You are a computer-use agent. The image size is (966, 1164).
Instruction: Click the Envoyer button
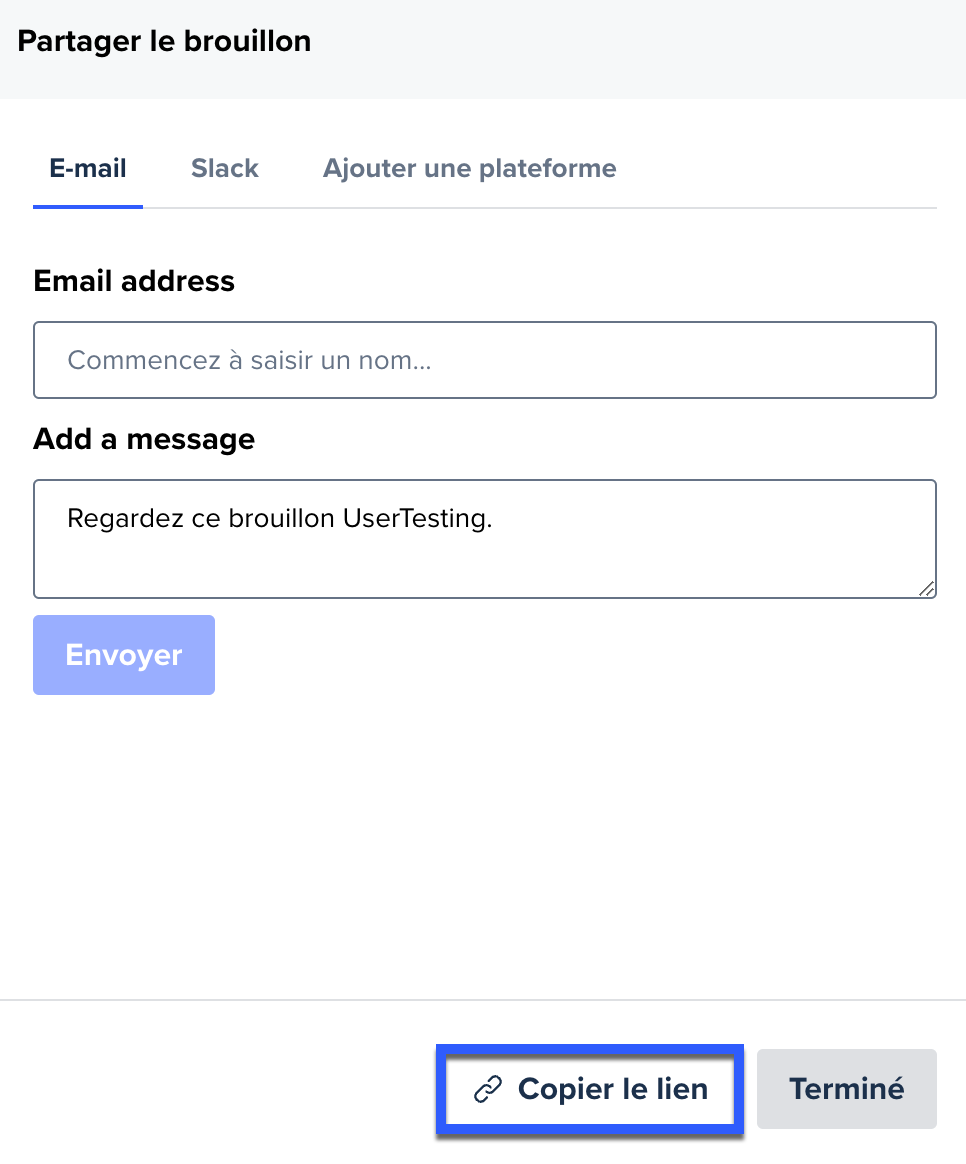[x=124, y=655]
